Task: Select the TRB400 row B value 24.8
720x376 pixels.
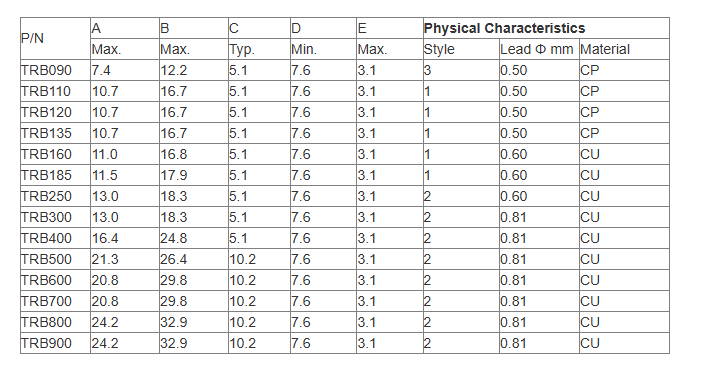Action: [x=193, y=238]
